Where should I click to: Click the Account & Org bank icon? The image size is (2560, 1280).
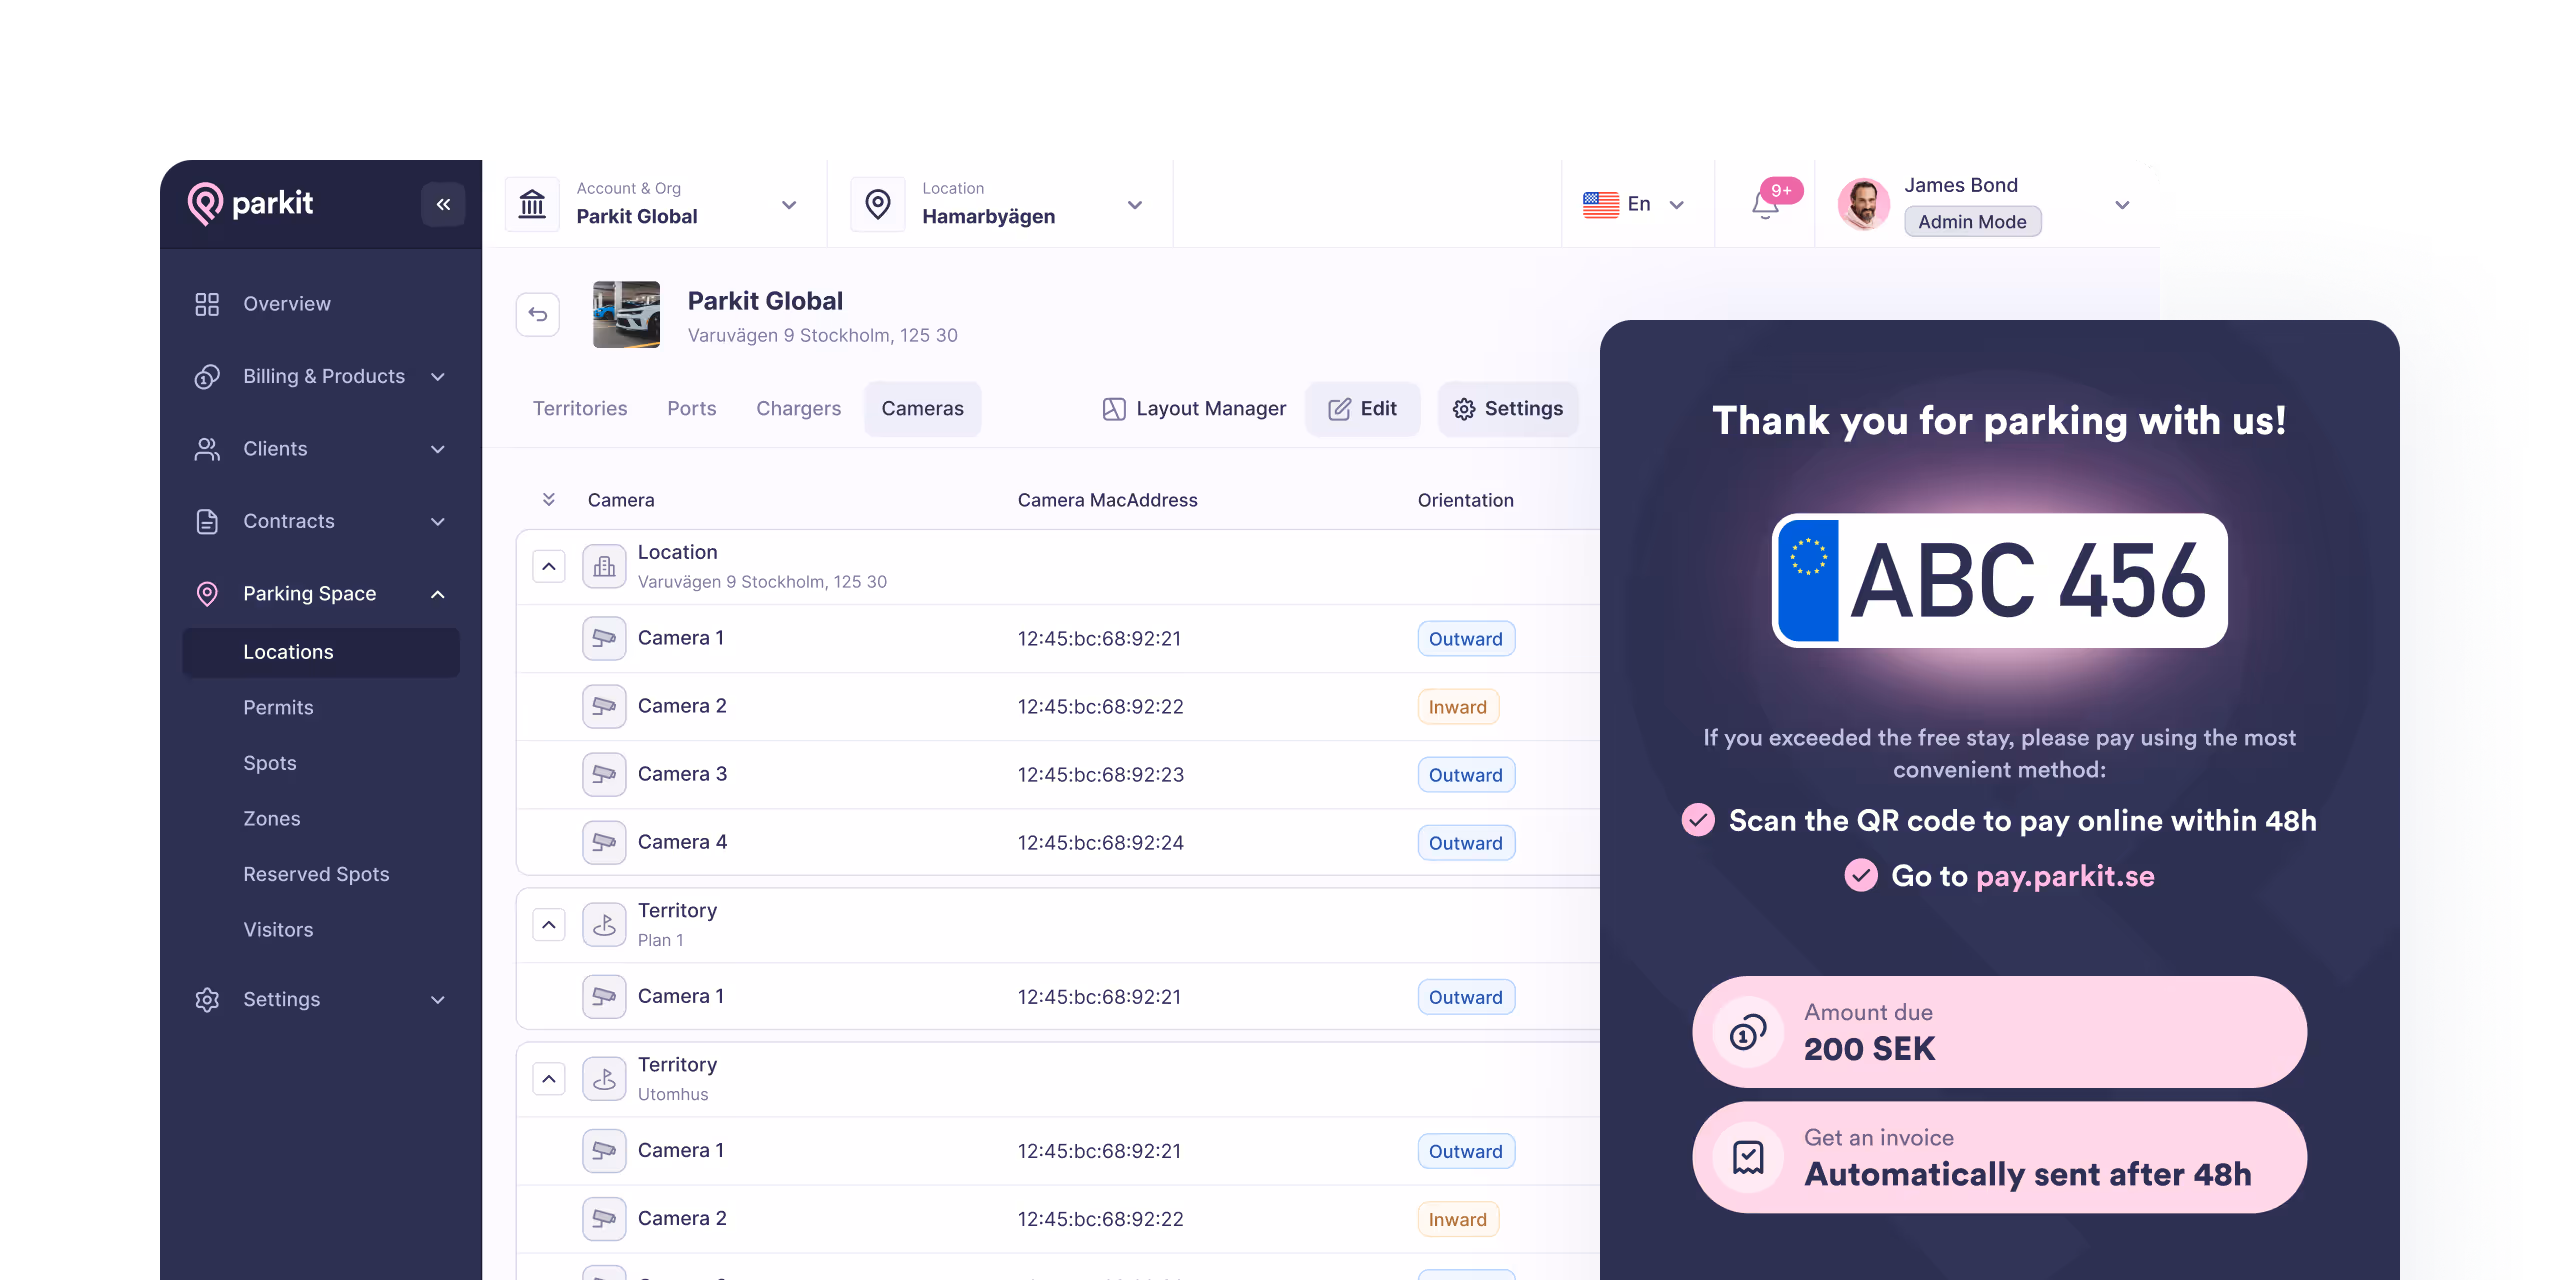point(532,204)
